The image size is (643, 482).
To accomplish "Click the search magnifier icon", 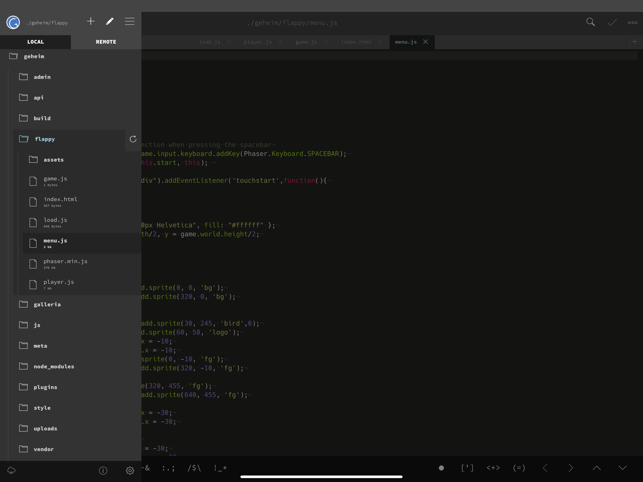I will pyautogui.click(x=591, y=21).
